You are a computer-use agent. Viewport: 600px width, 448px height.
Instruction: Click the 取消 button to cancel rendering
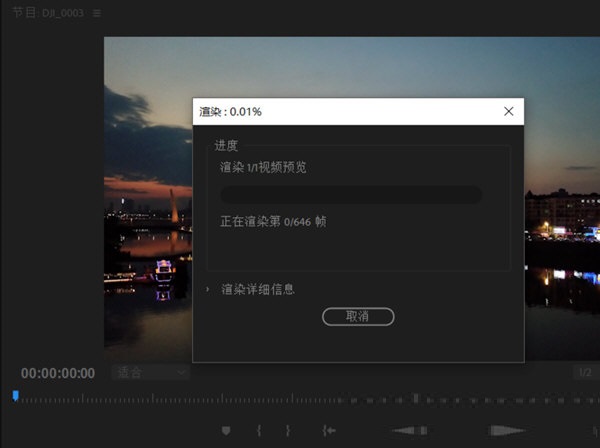[x=358, y=316]
